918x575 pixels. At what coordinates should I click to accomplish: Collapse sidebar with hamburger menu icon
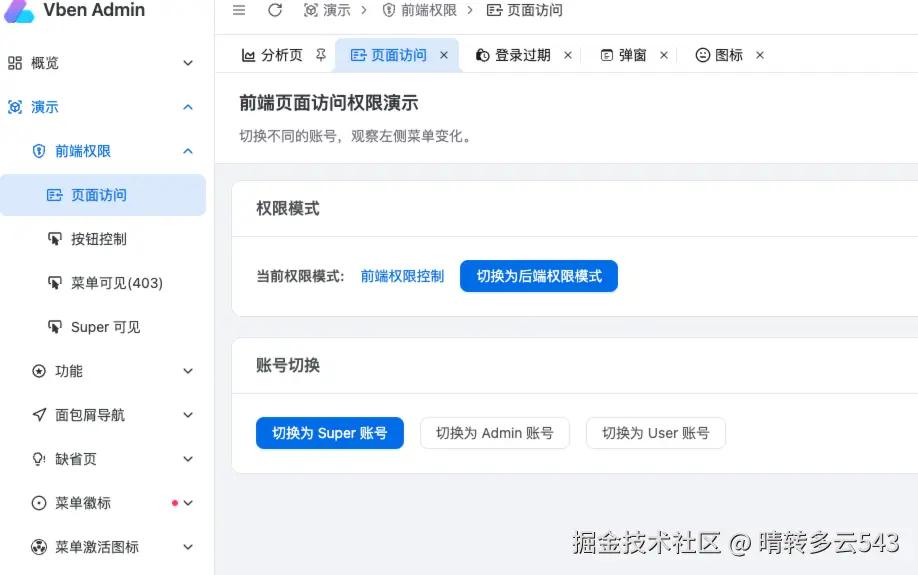point(239,10)
